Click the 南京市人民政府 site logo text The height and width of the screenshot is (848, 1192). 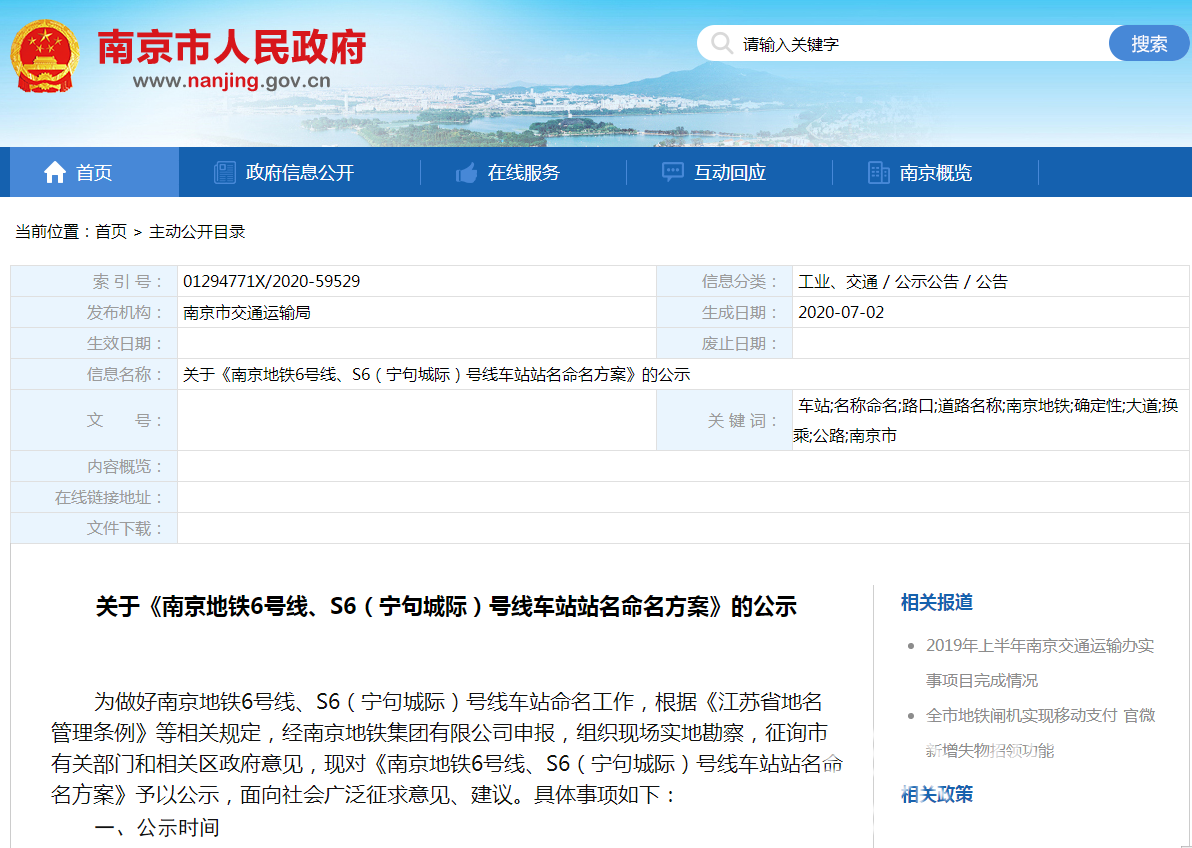230,45
